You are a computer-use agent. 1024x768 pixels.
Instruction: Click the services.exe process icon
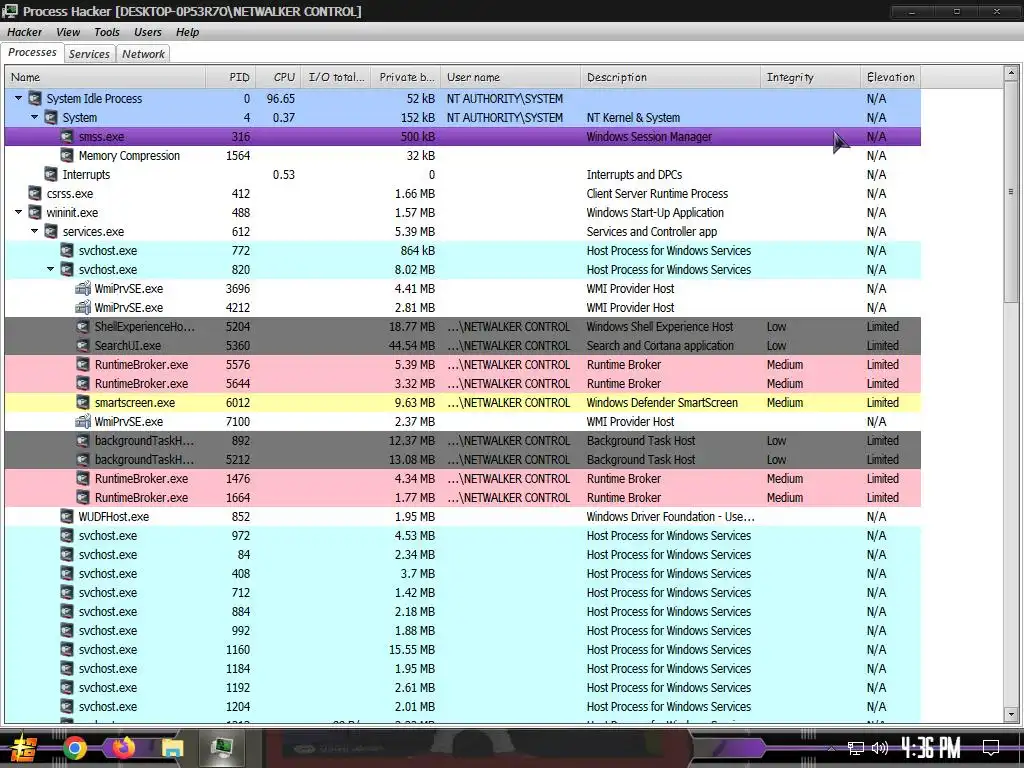coord(51,231)
